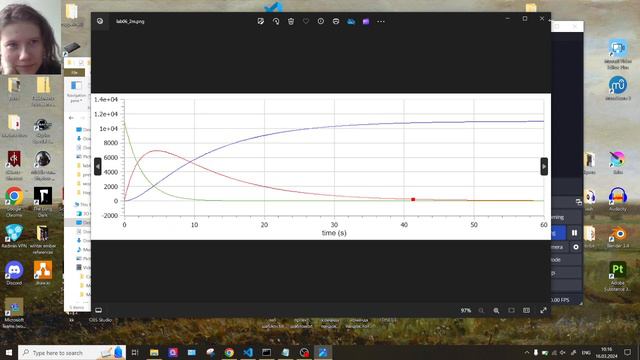The image size is (640, 360).
Task: Click the OBS virtual camera settings gear
Action: coord(576,247)
